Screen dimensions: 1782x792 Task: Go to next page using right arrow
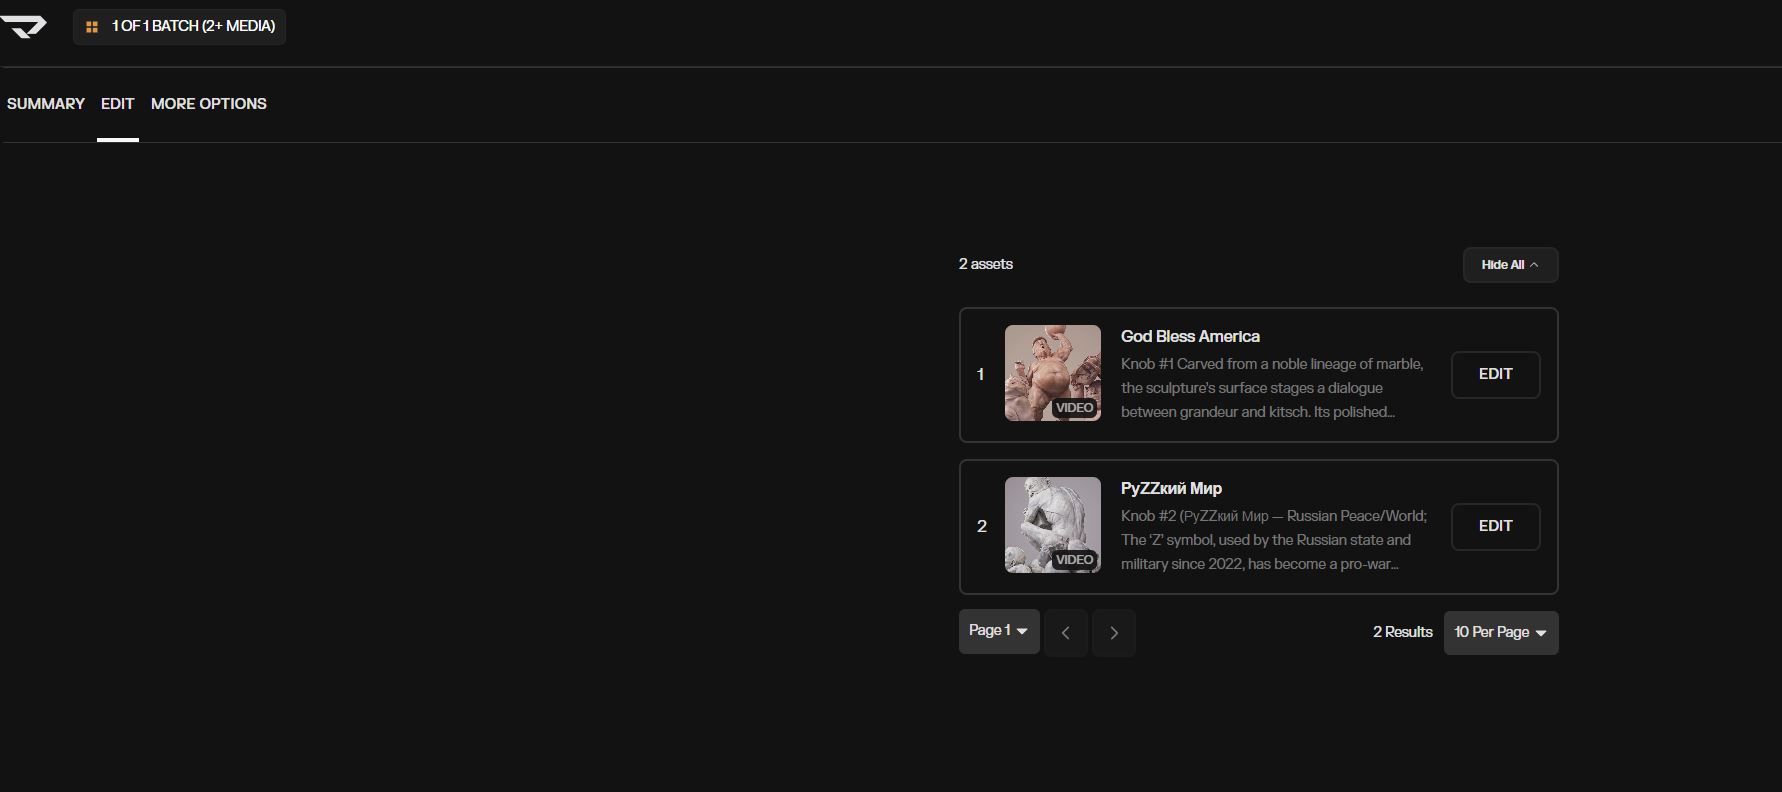pyautogui.click(x=1114, y=633)
